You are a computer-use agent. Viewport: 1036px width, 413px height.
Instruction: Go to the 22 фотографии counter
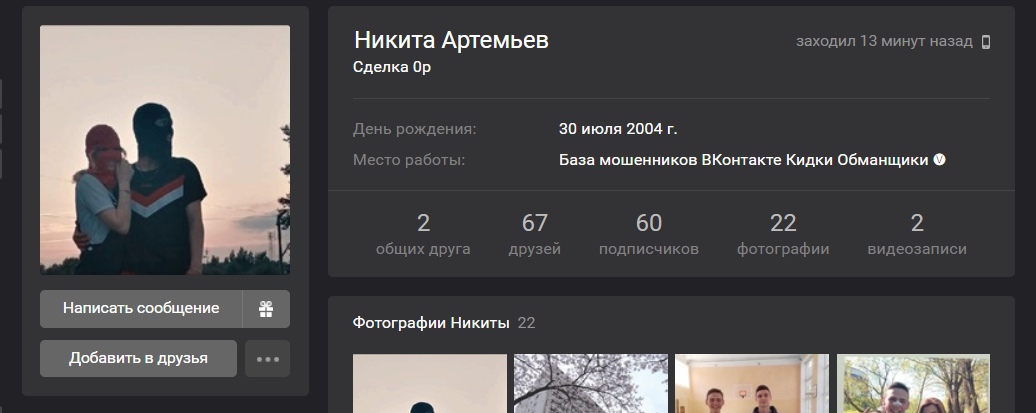[x=783, y=235]
